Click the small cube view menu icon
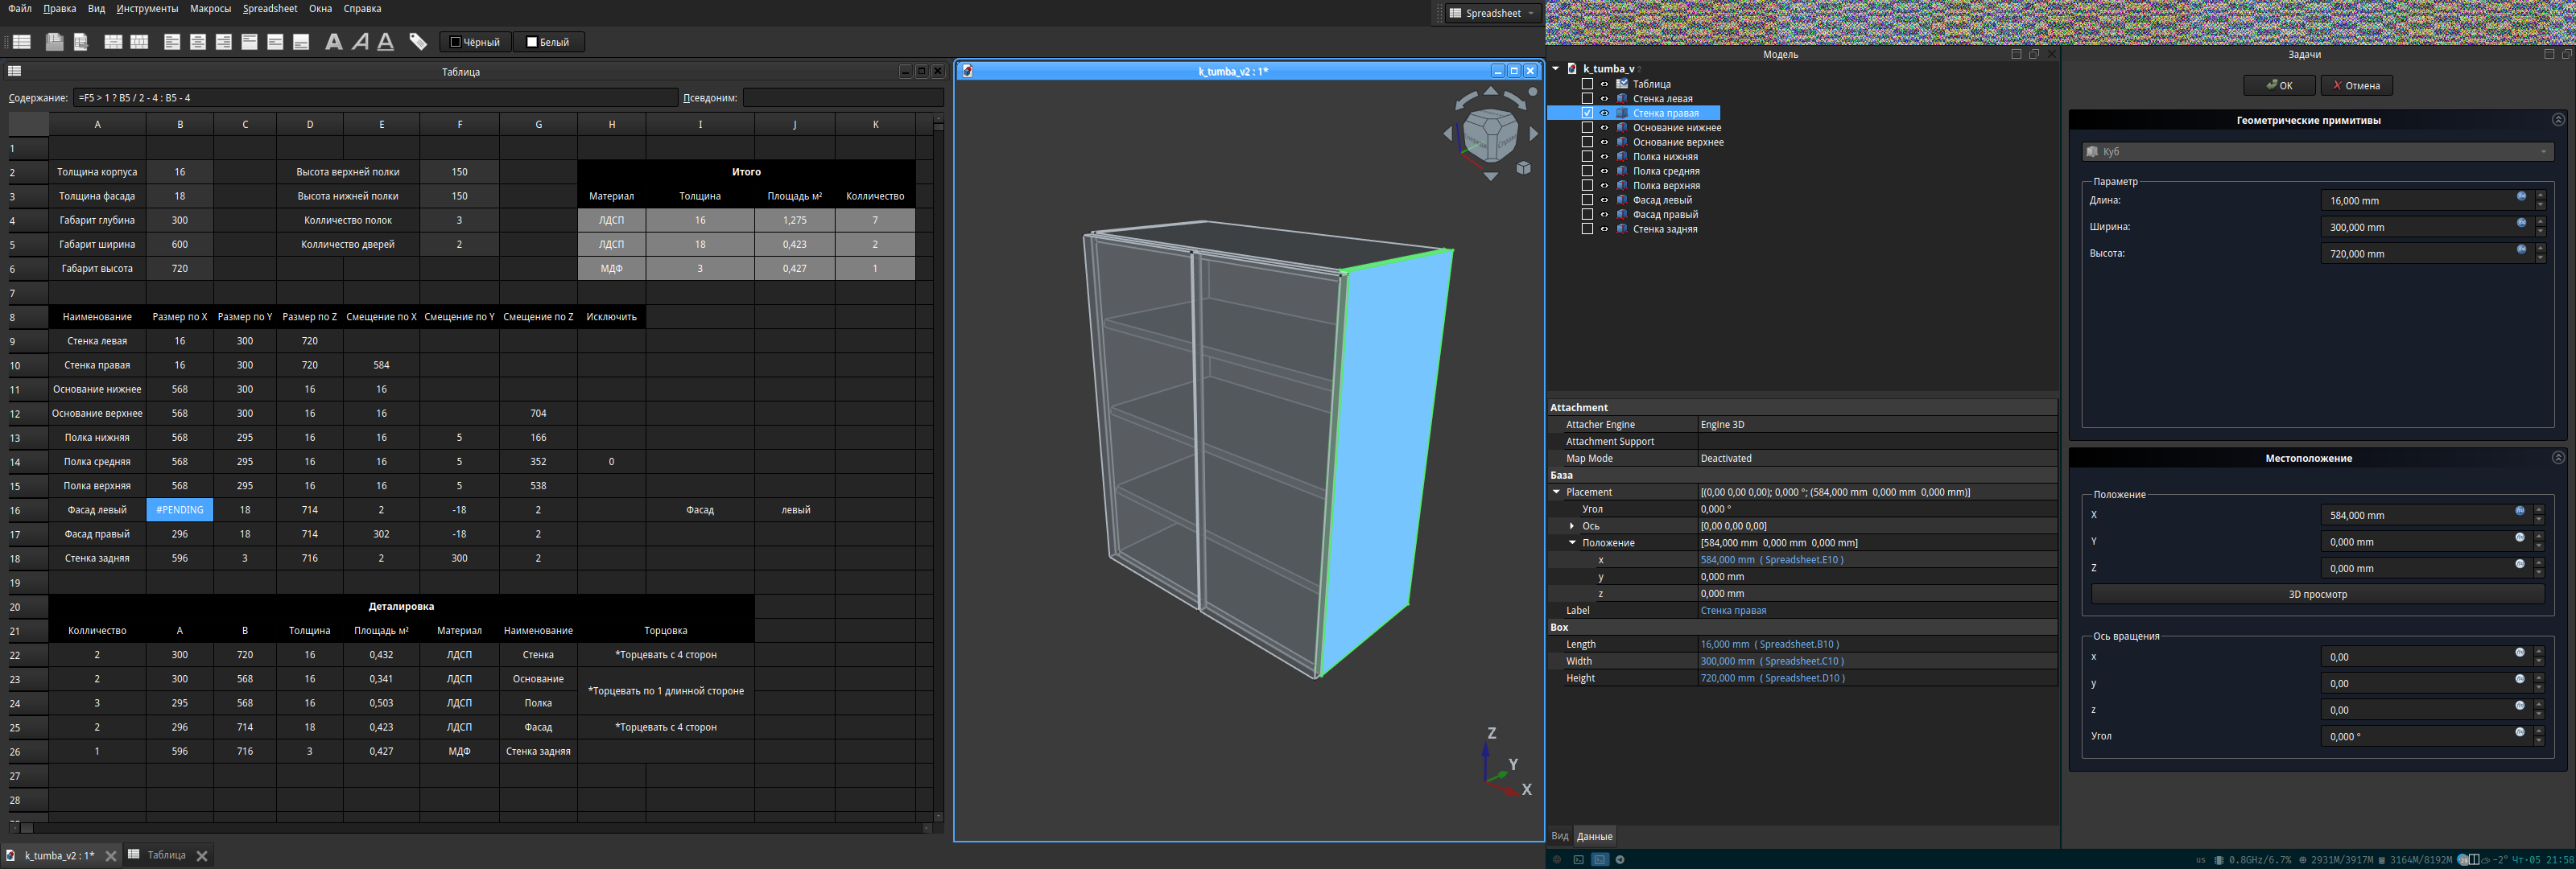 pos(1524,168)
